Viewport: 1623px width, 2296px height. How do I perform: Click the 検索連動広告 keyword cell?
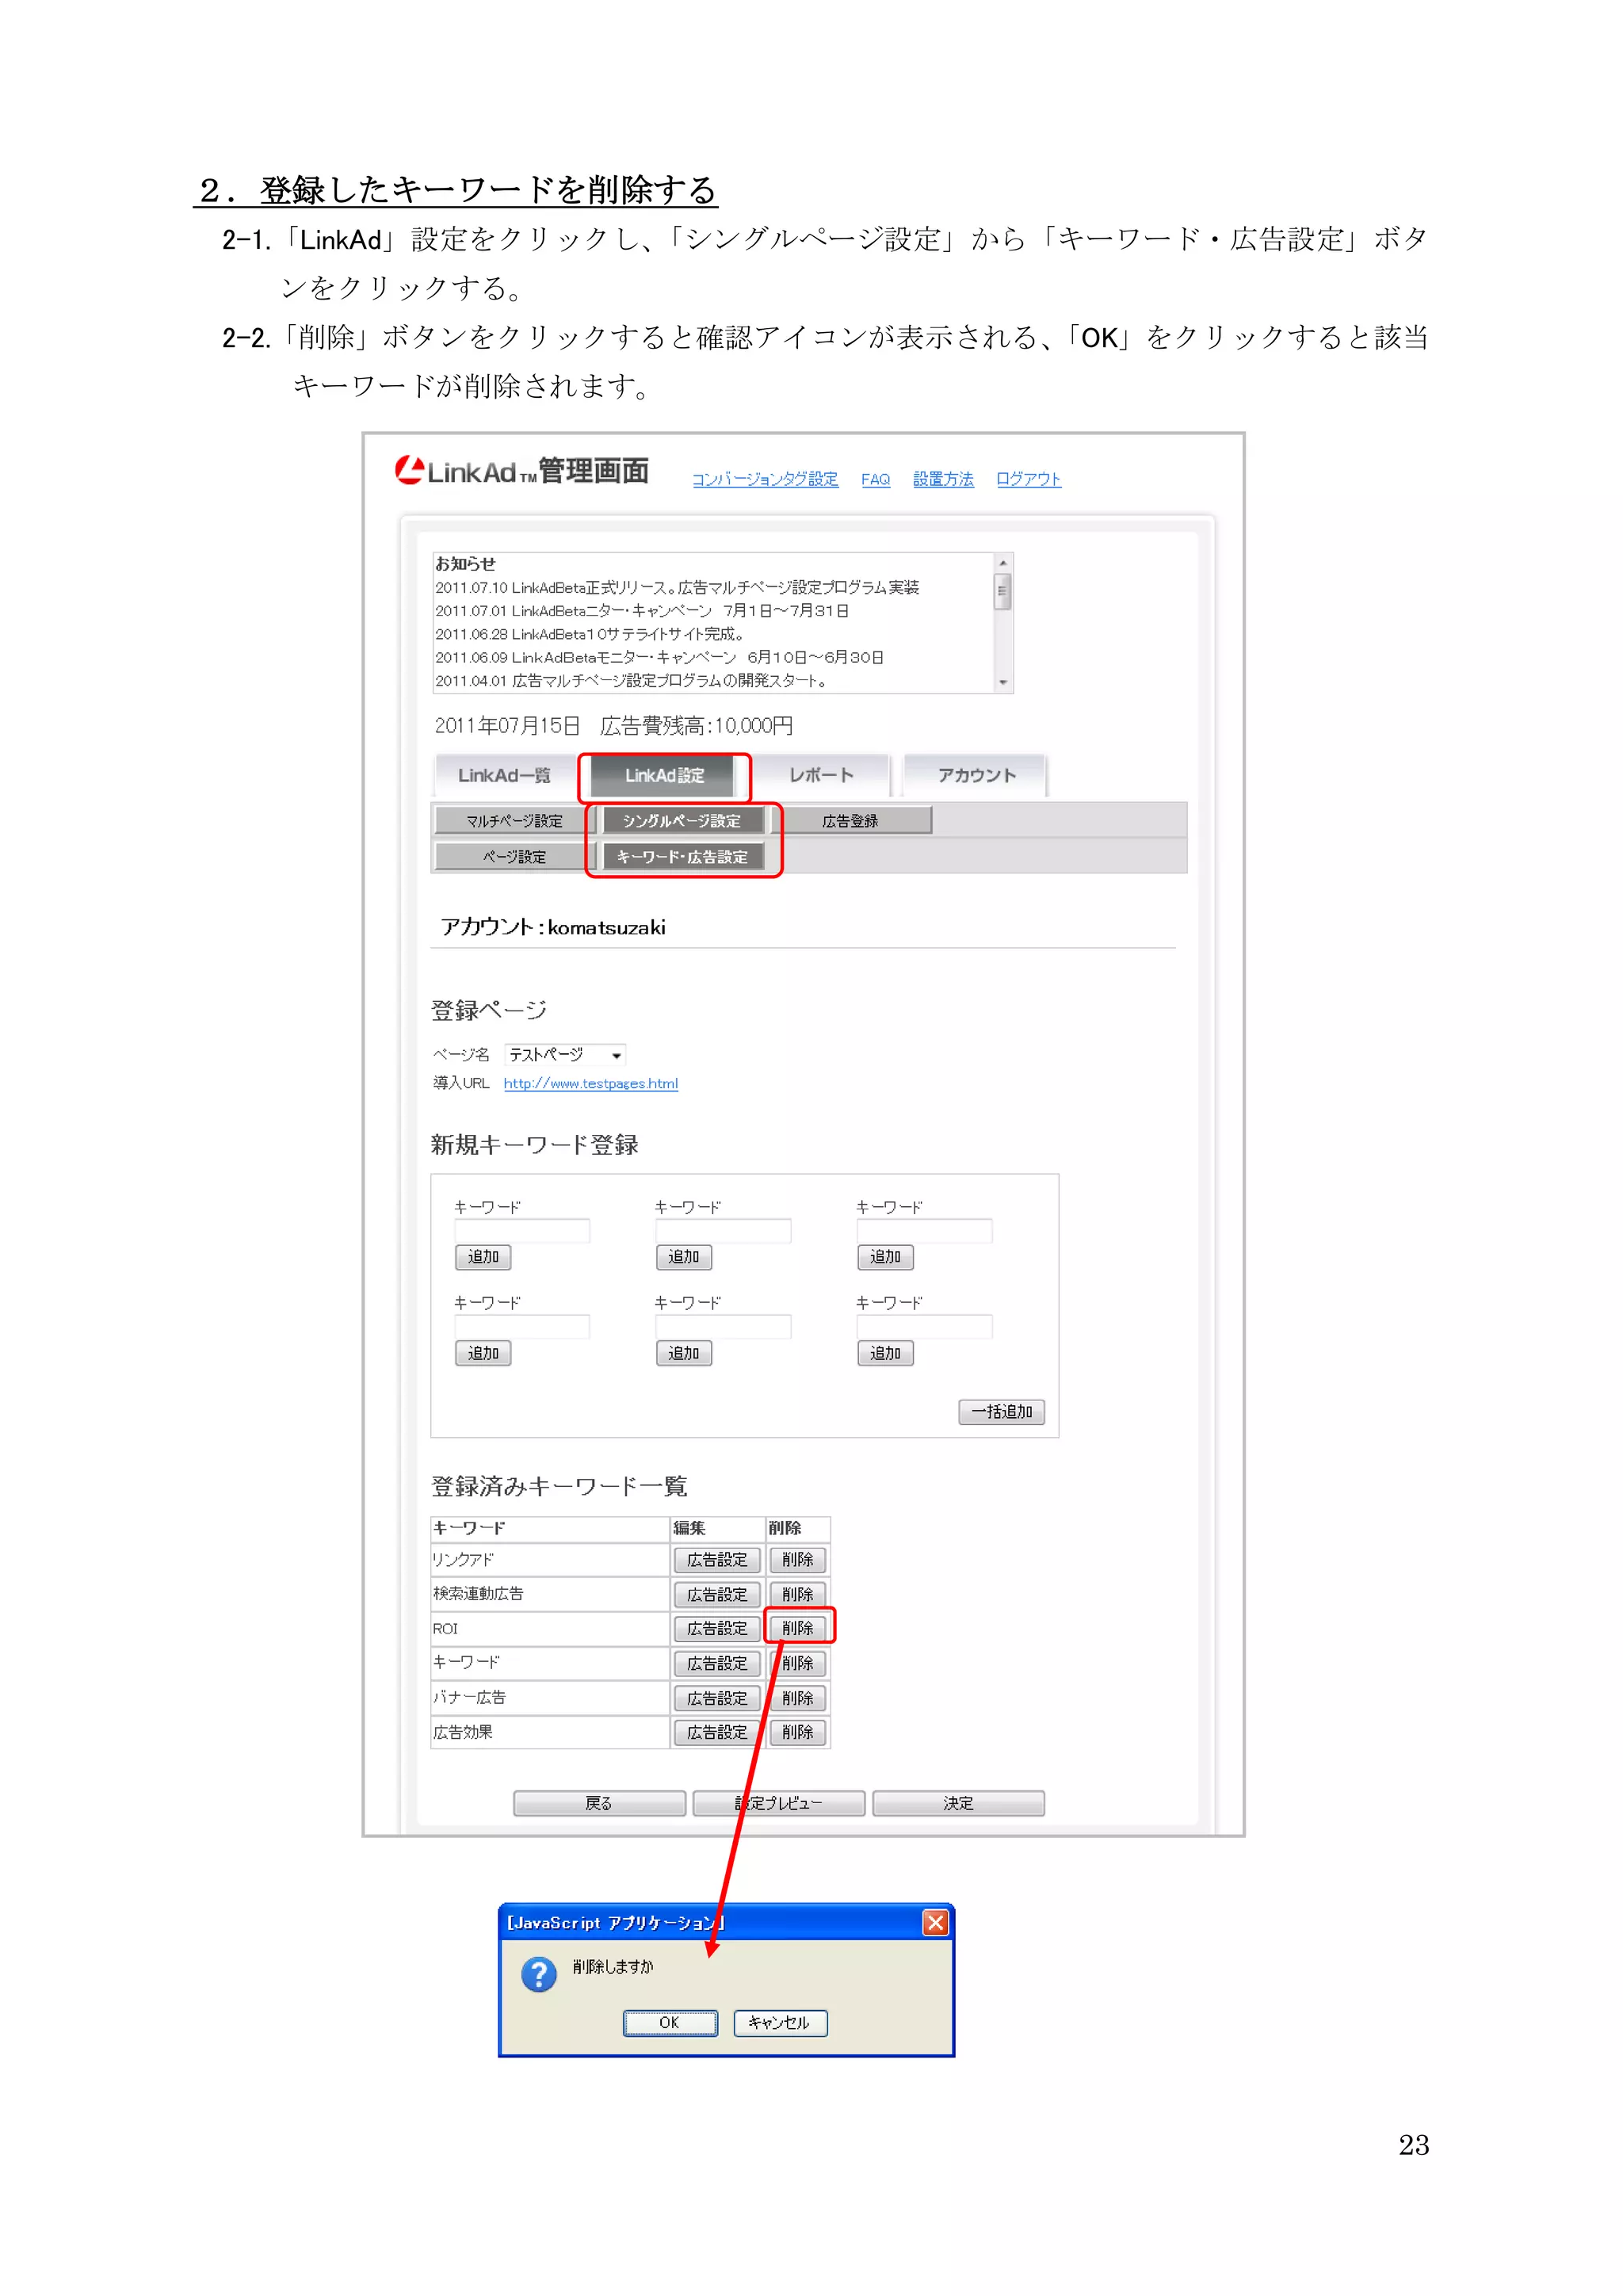[549, 1594]
